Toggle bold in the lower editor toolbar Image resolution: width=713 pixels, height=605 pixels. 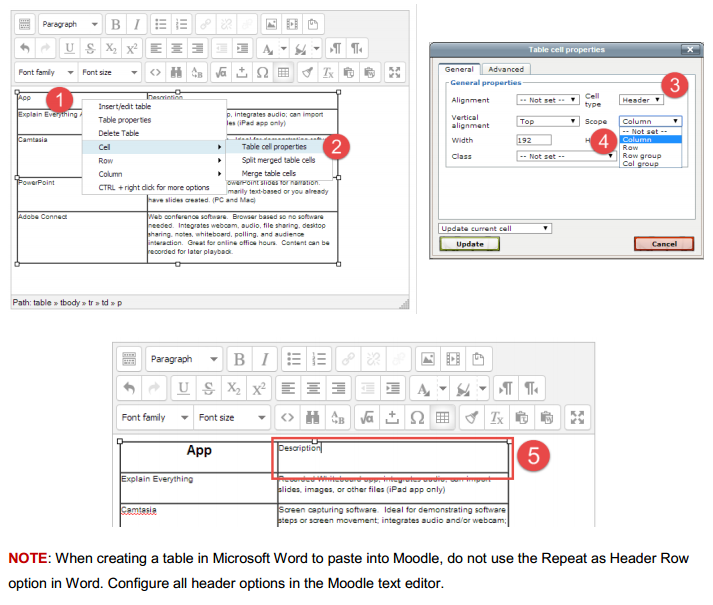(240, 359)
